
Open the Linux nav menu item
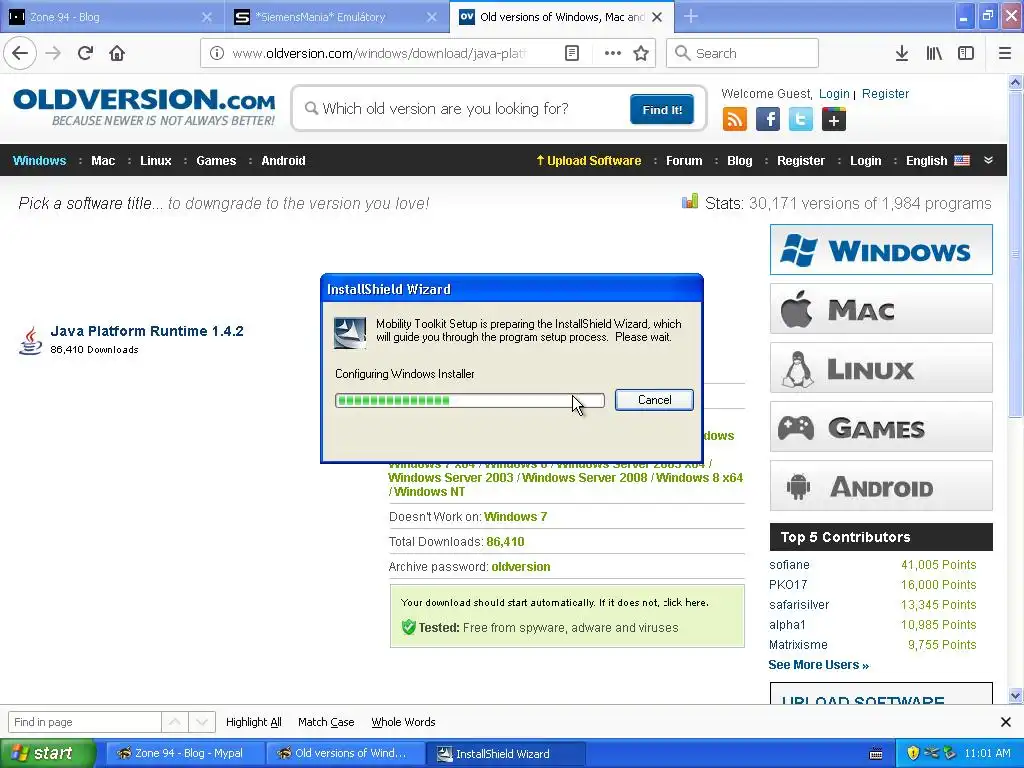[x=155, y=161]
